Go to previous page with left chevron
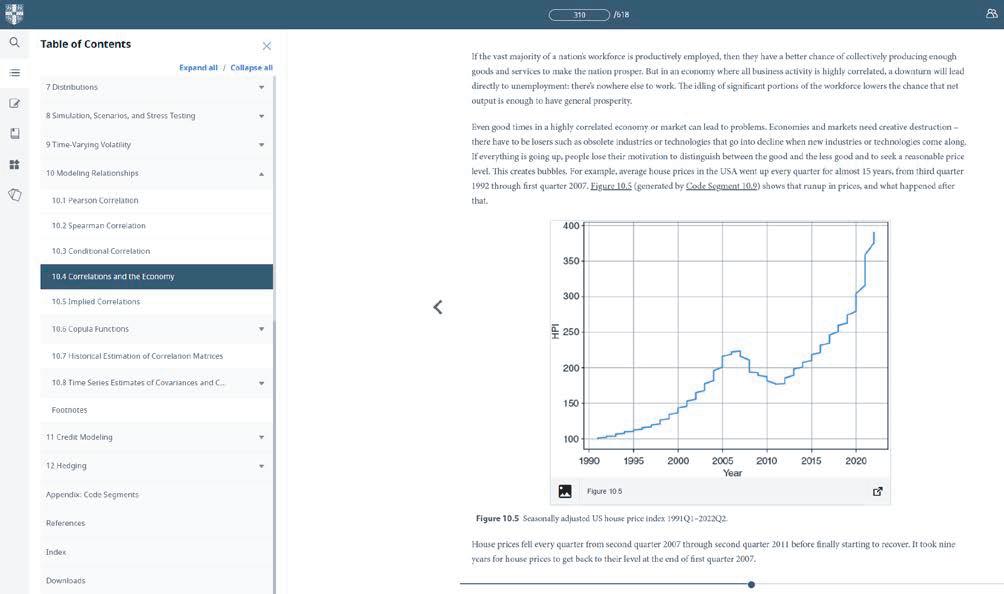This screenshot has width=1004, height=594. coord(438,307)
